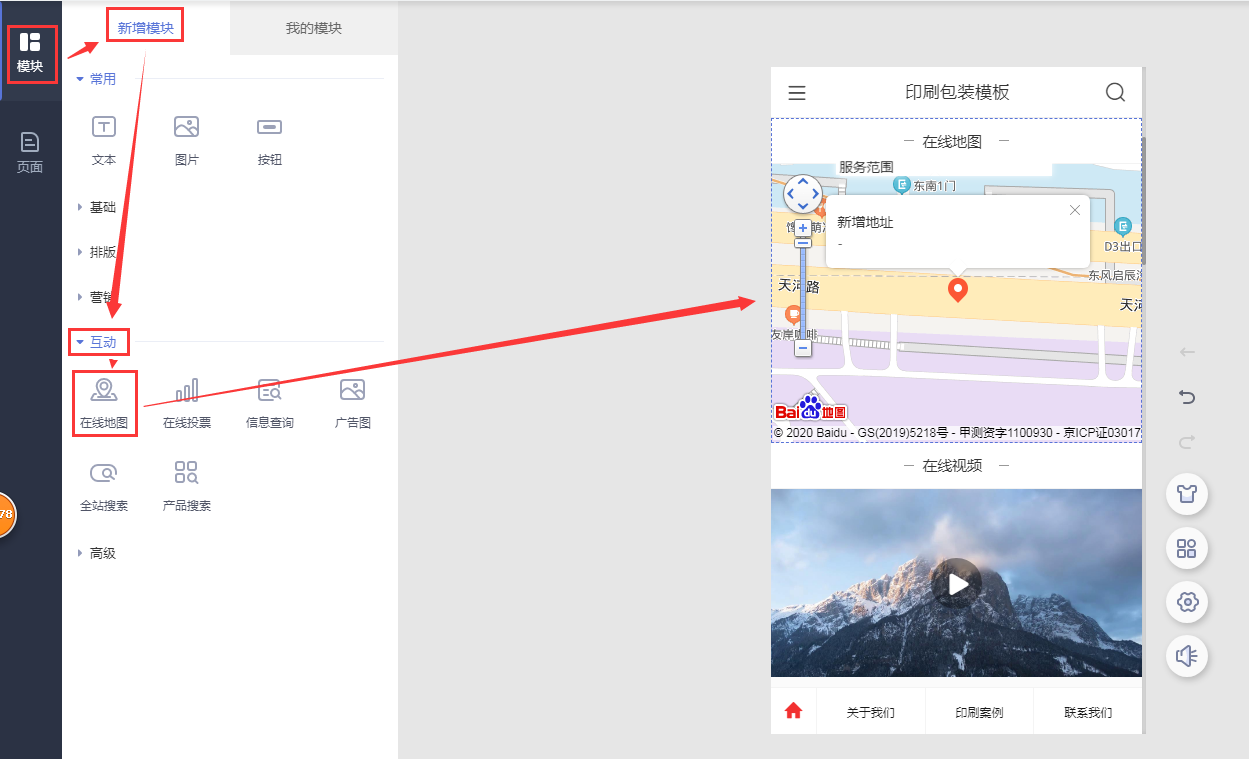This screenshot has height=759, width=1249.
Task: Click the map pan control
Action: [802, 193]
